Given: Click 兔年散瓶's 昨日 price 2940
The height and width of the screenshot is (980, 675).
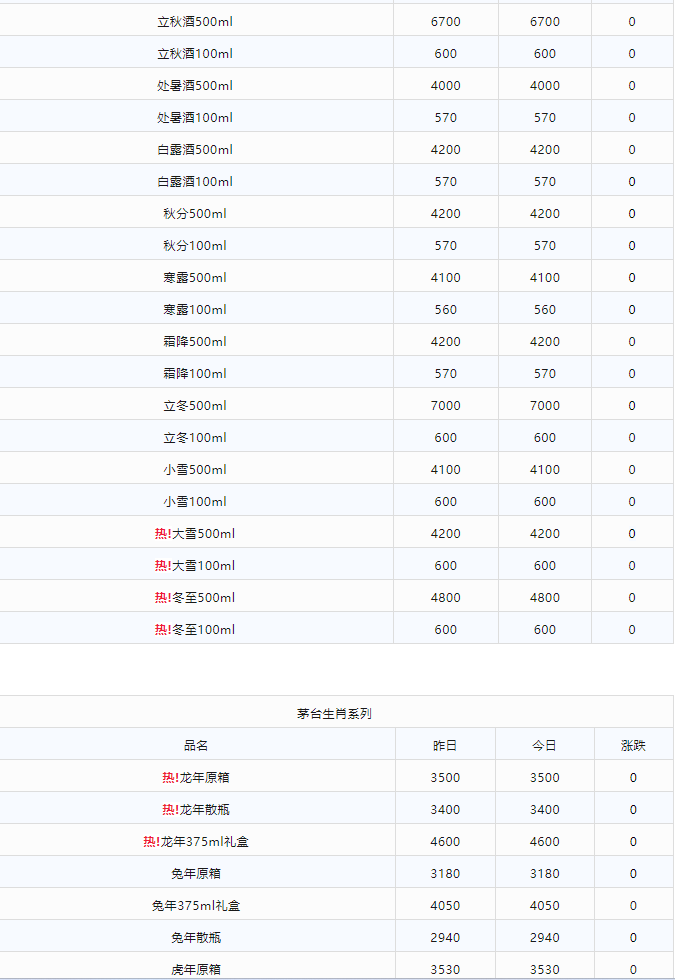Looking at the screenshot, I should [445, 938].
